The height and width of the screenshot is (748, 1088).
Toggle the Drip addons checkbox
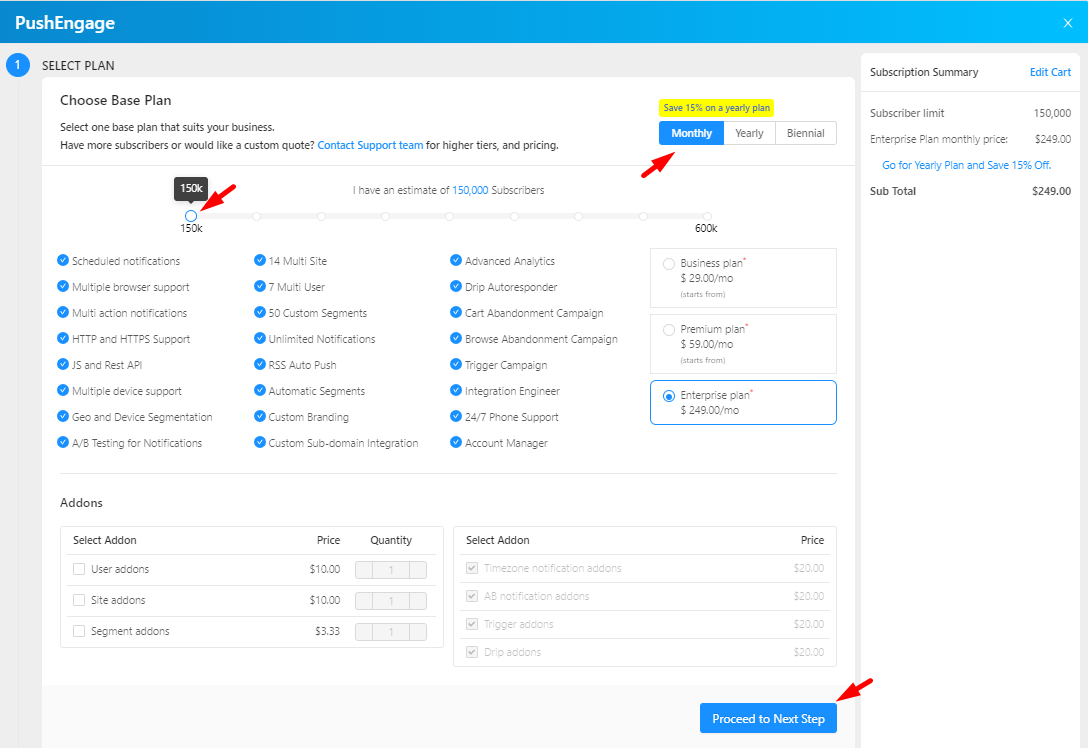472,652
